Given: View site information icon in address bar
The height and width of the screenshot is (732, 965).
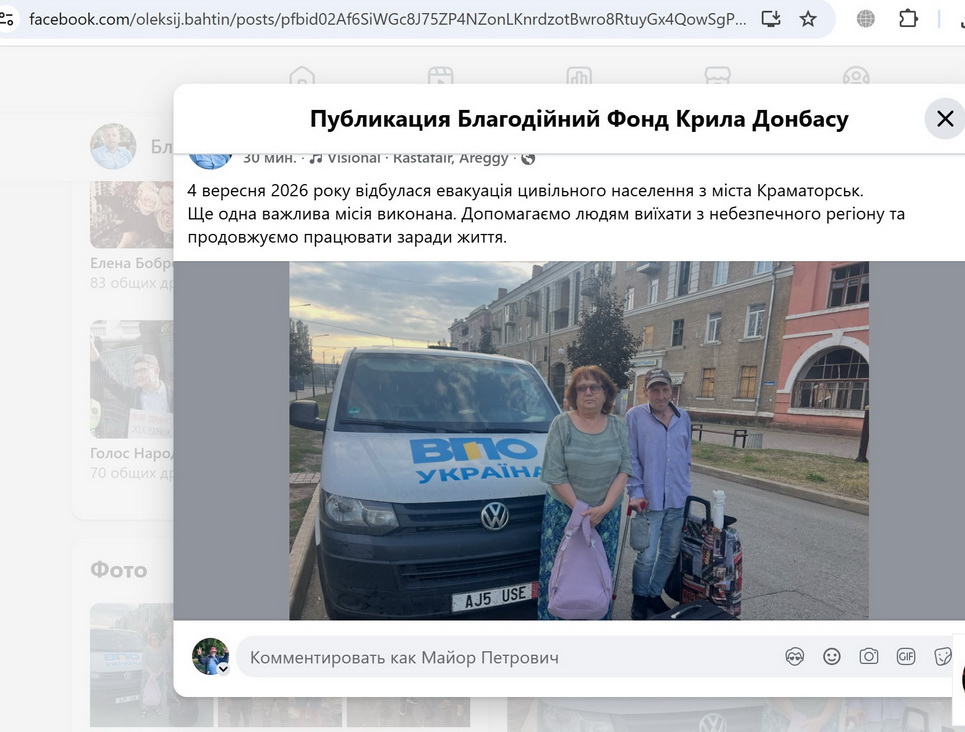Looking at the screenshot, I should pos(7,19).
